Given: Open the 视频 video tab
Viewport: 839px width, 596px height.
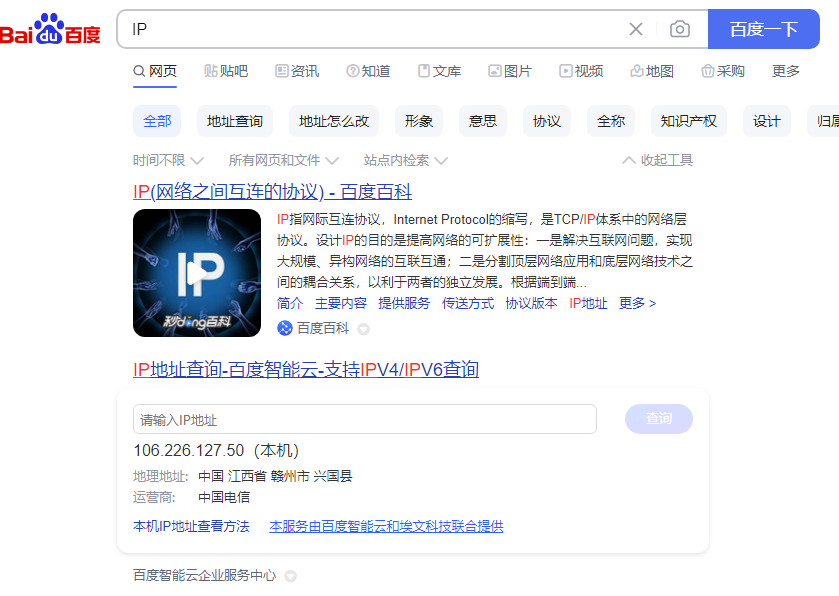Looking at the screenshot, I should click(581, 71).
